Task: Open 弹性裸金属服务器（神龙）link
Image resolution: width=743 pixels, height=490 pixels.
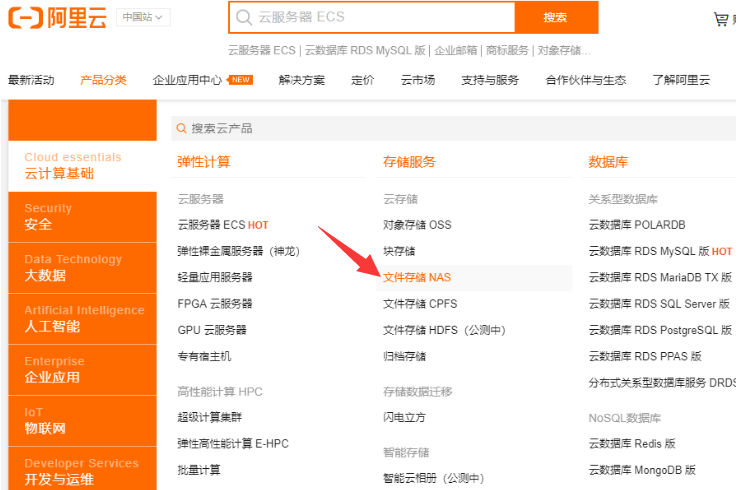Action: (x=239, y=251)
